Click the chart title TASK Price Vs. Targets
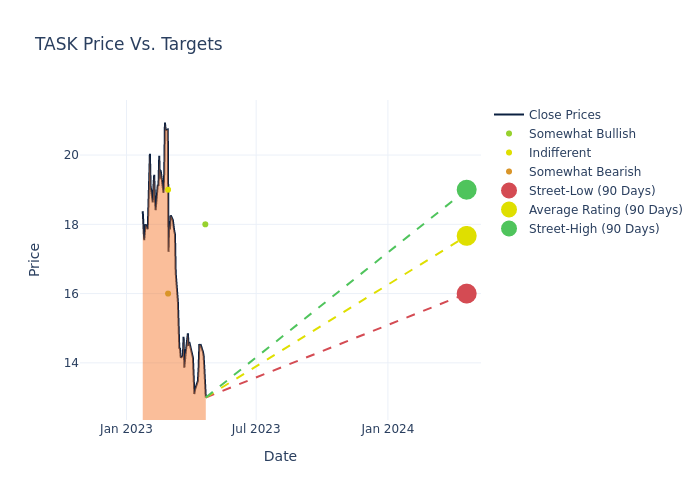Image resolution: width=700 pixels, height=500 pixels. tap(129, 44)
